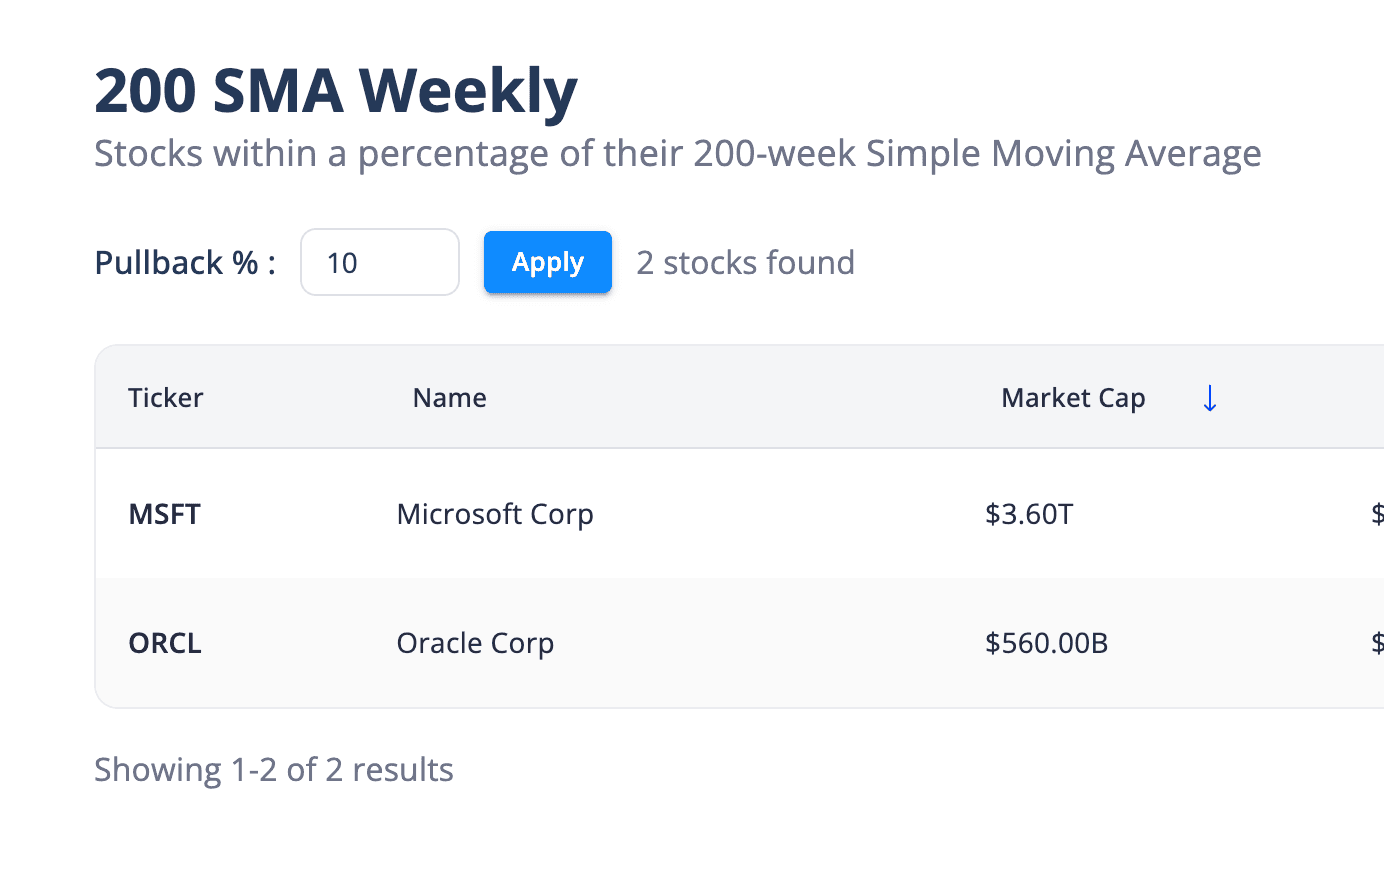Sort by the Market Cap column
The image size is (1384, 874).
click(x=1072, y=397)
